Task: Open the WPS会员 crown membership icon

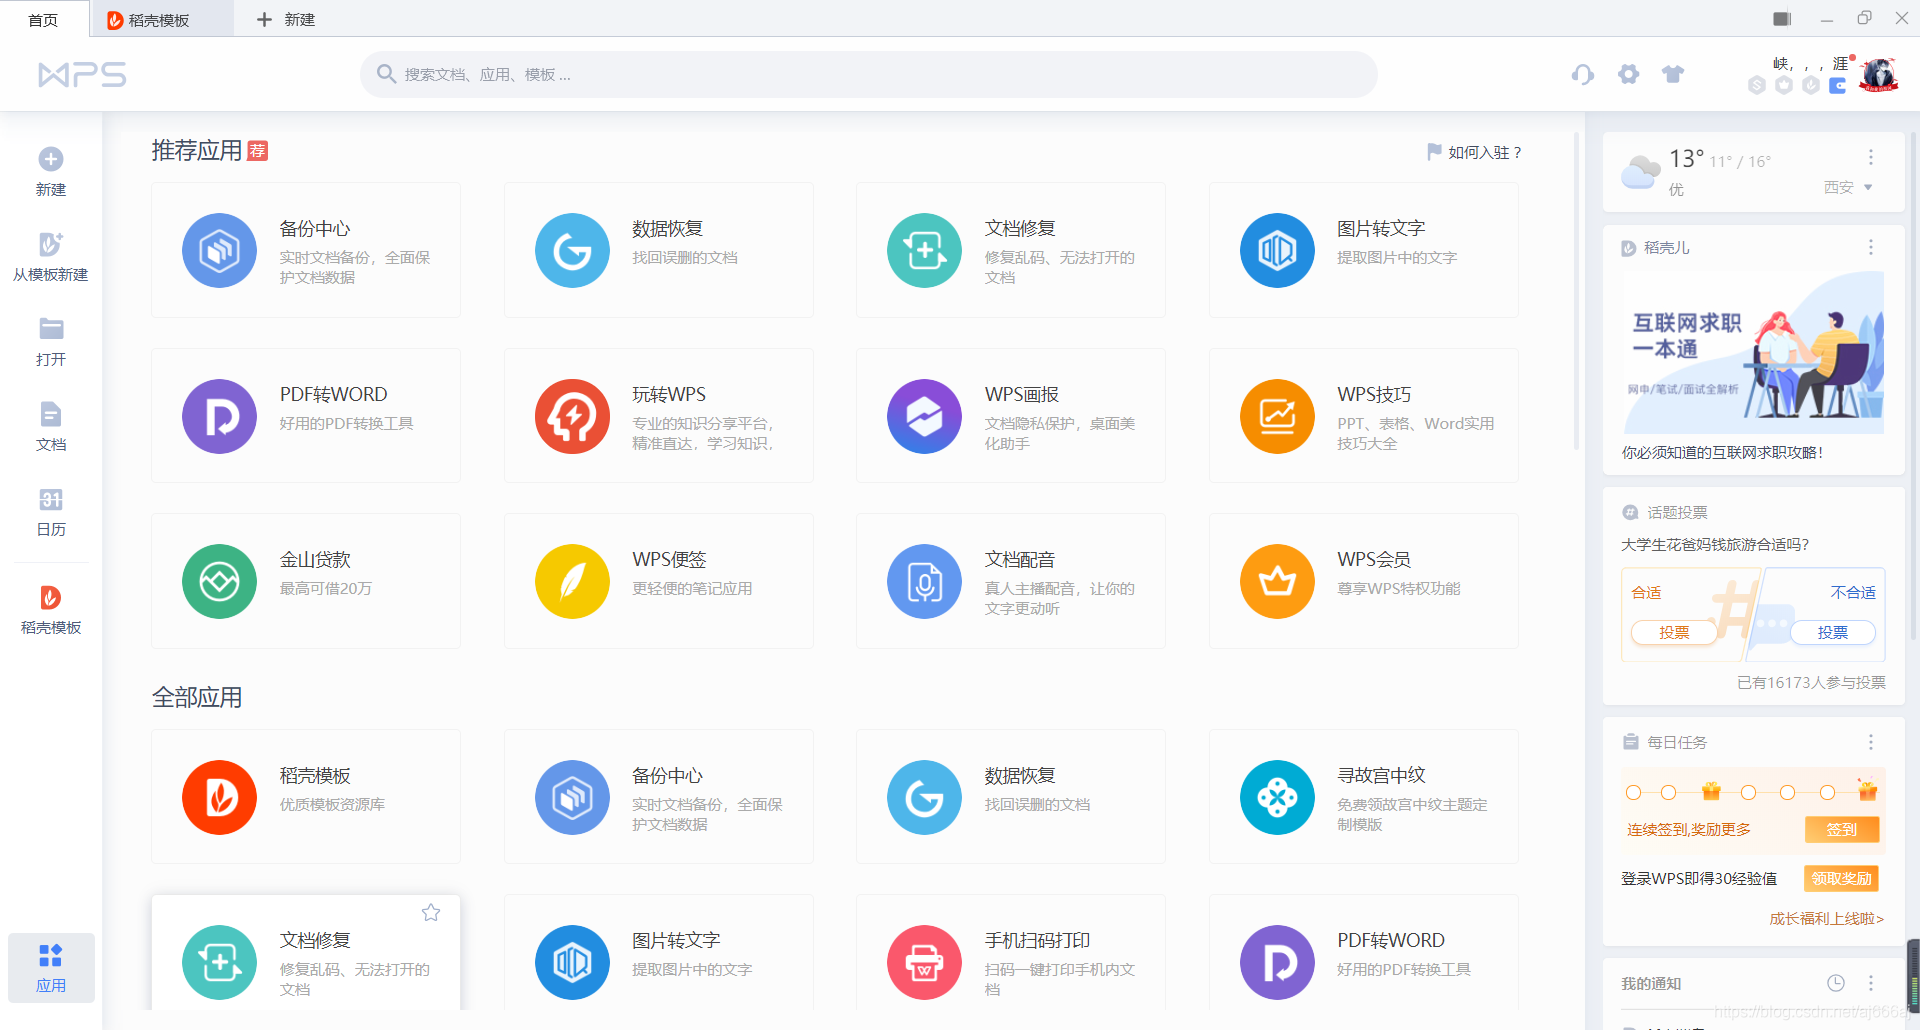Action: (1276, 581)
